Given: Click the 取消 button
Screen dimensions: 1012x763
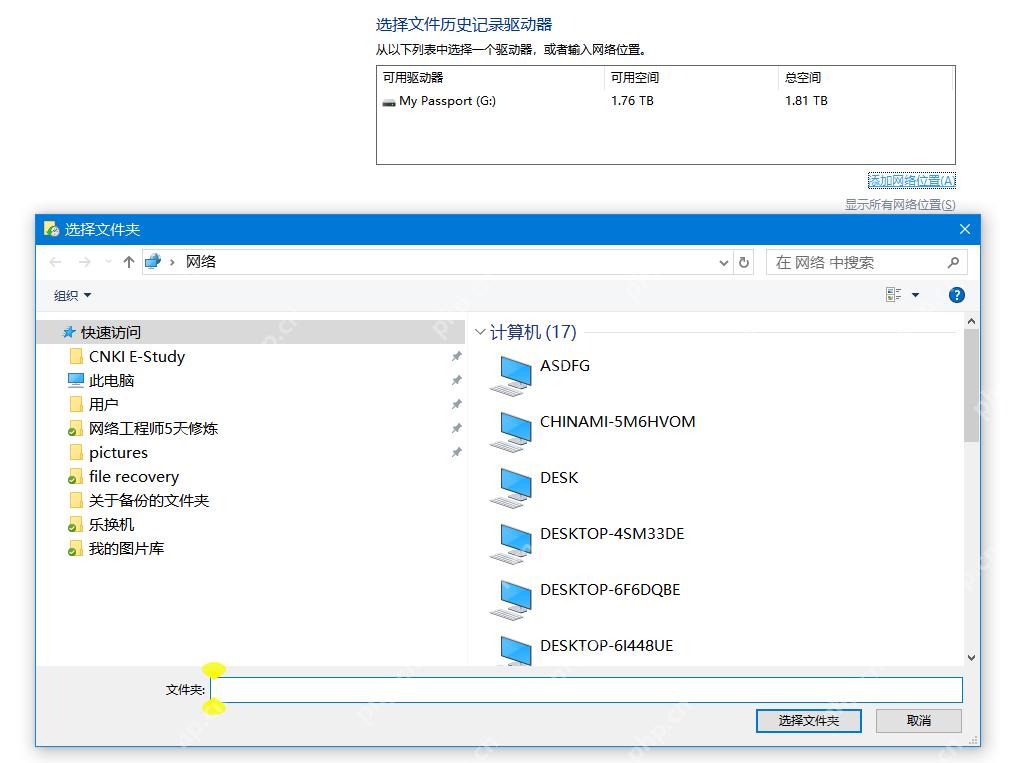Looking at the screenshot, I should coord(918,721).
